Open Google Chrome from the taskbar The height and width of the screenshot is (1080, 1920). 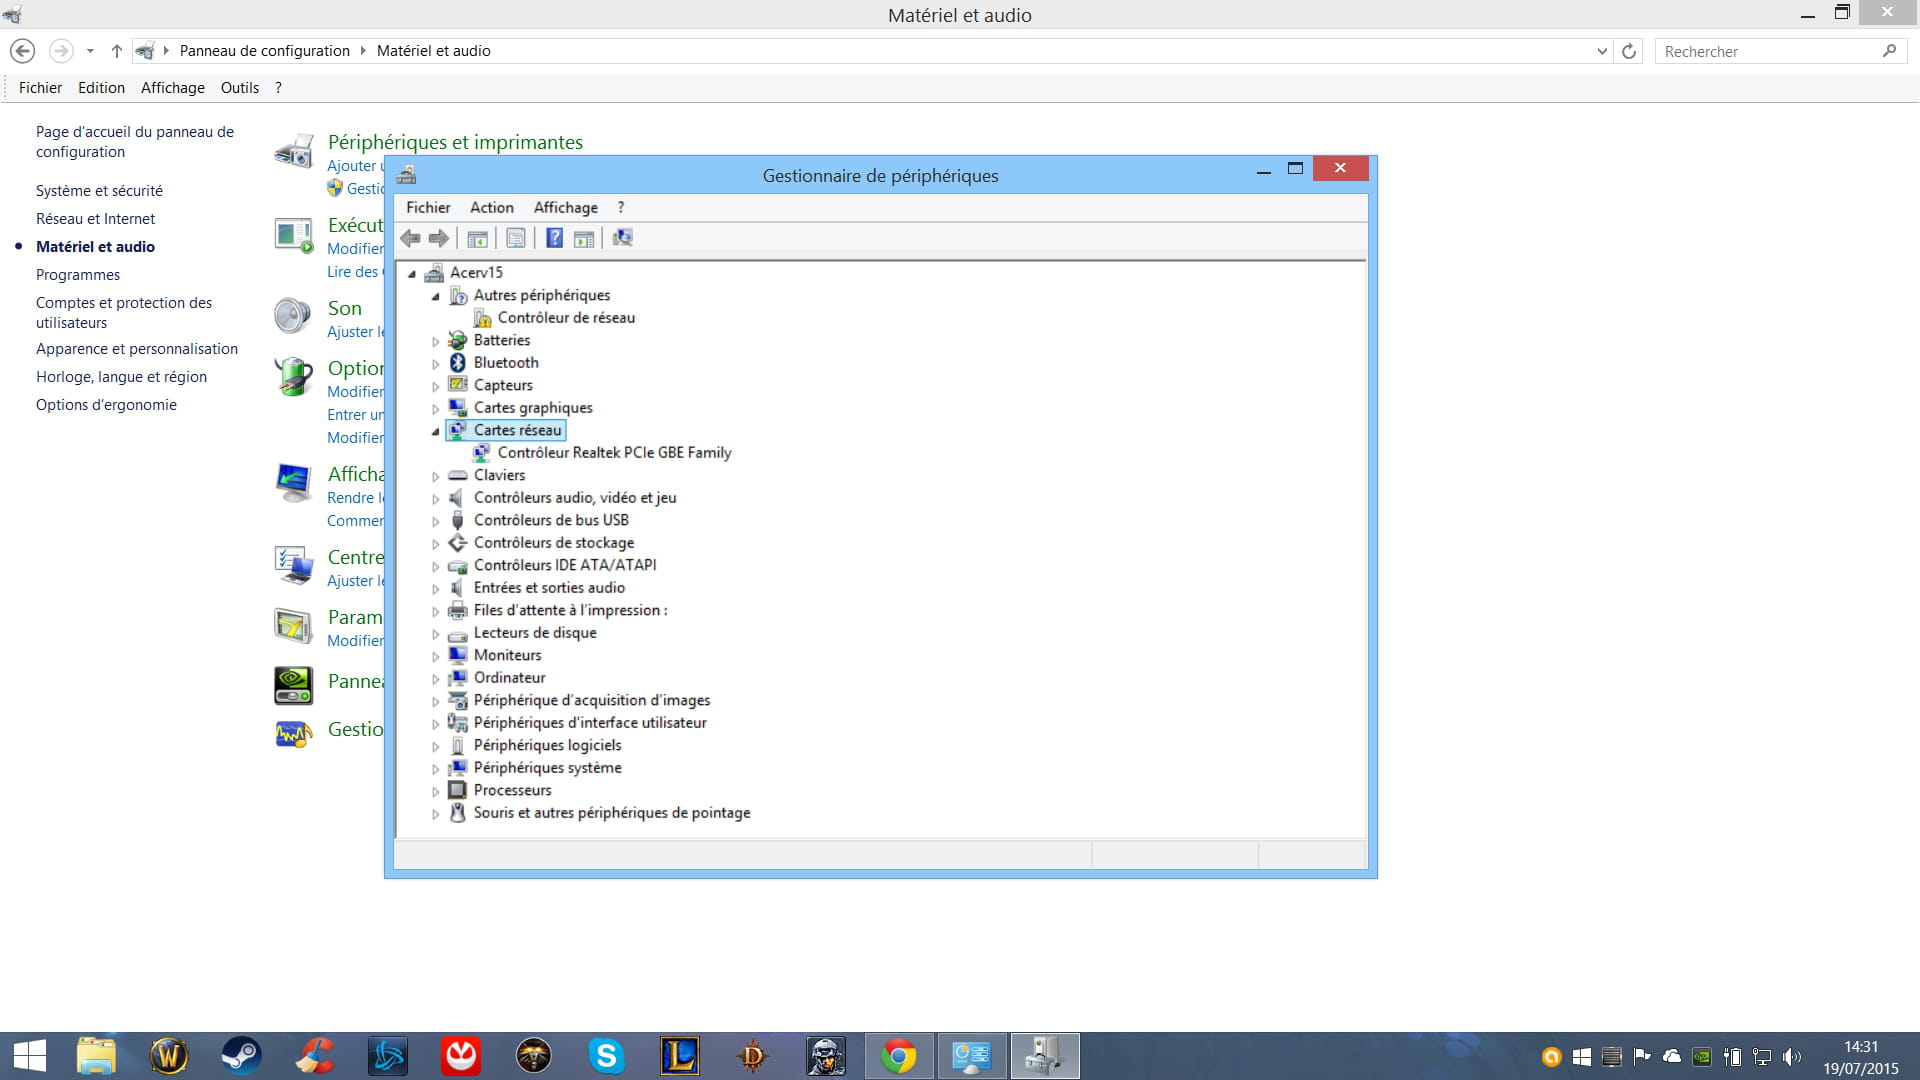pos(898,1056)
